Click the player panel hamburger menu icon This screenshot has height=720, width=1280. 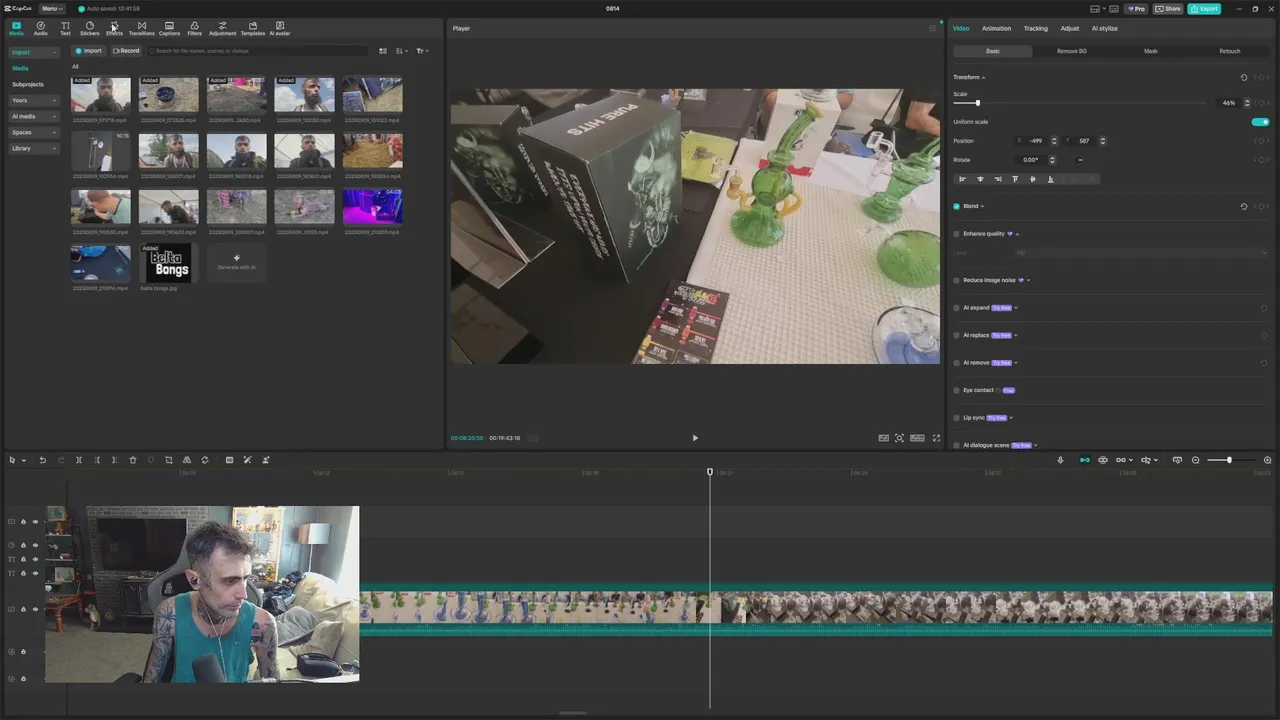(932, 28)
